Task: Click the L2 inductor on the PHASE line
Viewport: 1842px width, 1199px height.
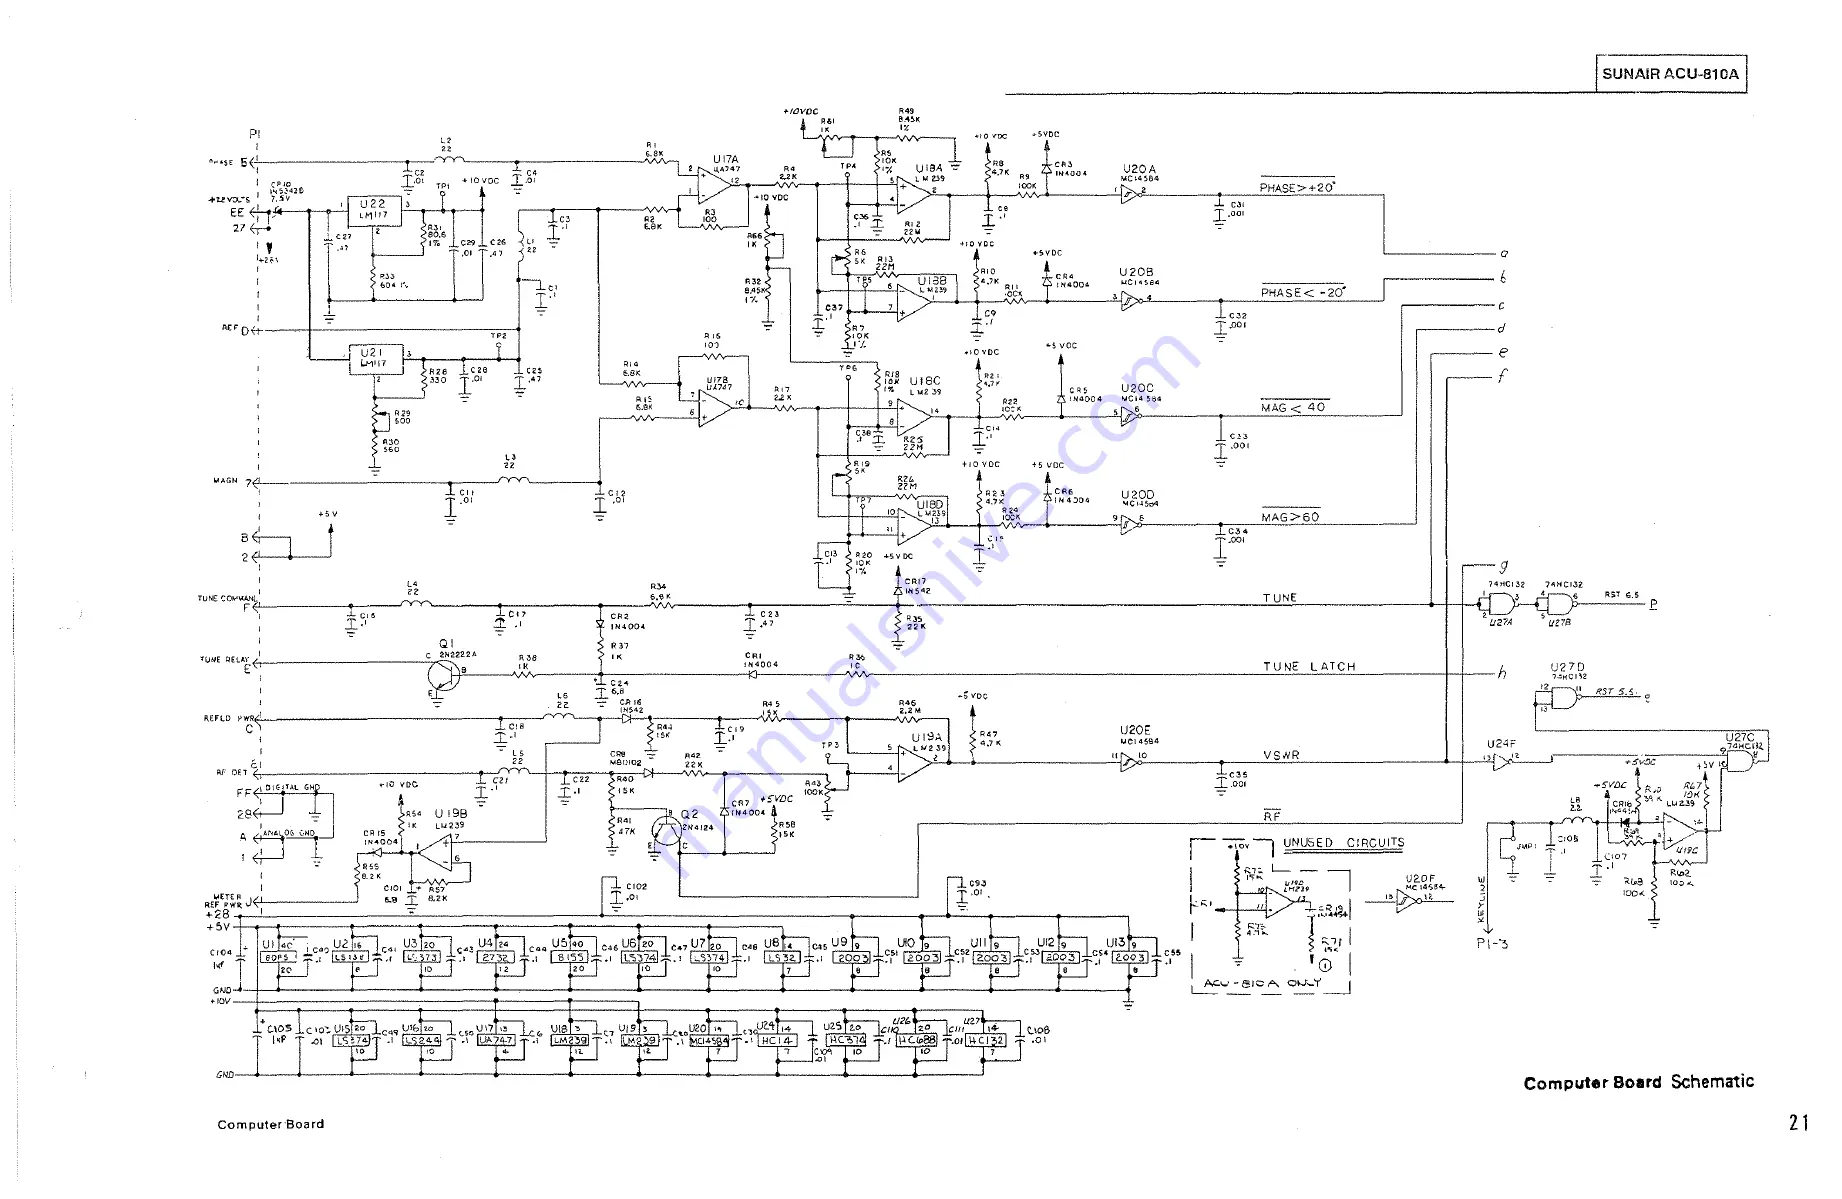Action: [x=449, y=157]
